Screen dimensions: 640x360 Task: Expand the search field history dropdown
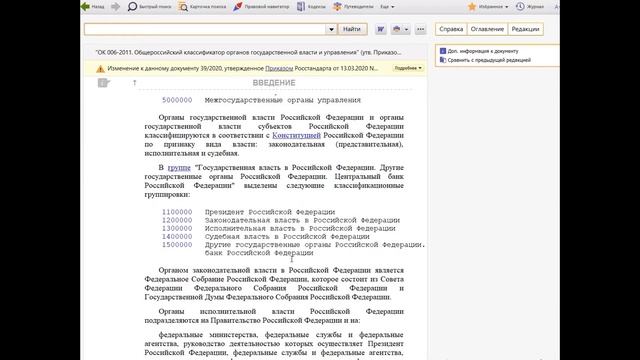tap(331, 29)
